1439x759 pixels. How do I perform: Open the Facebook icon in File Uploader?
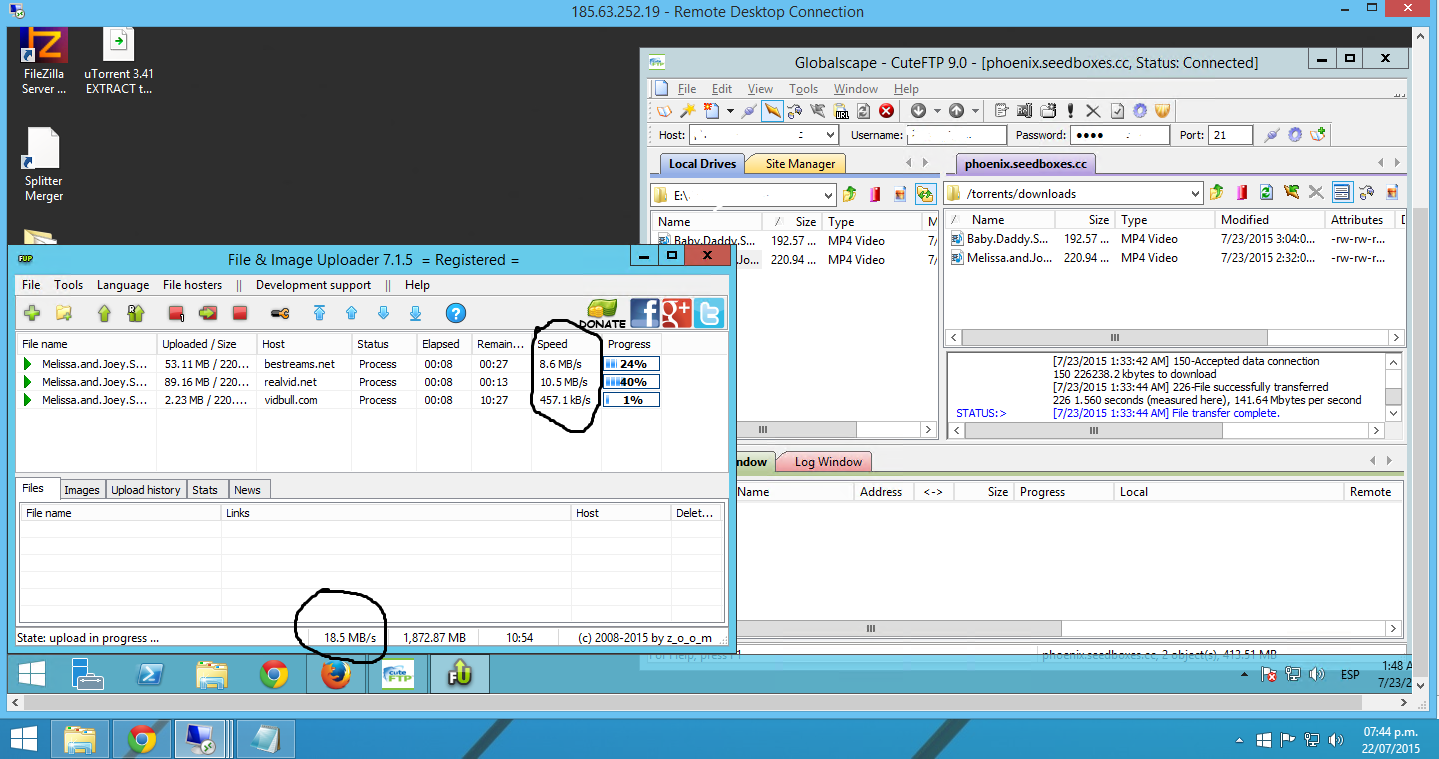644,314
